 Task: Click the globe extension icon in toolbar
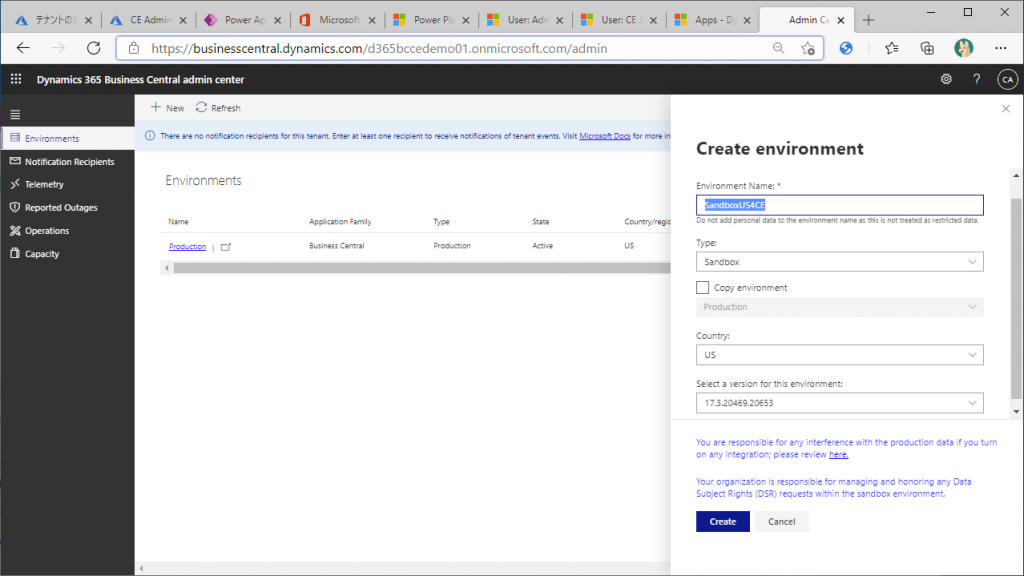click(846, 48)
